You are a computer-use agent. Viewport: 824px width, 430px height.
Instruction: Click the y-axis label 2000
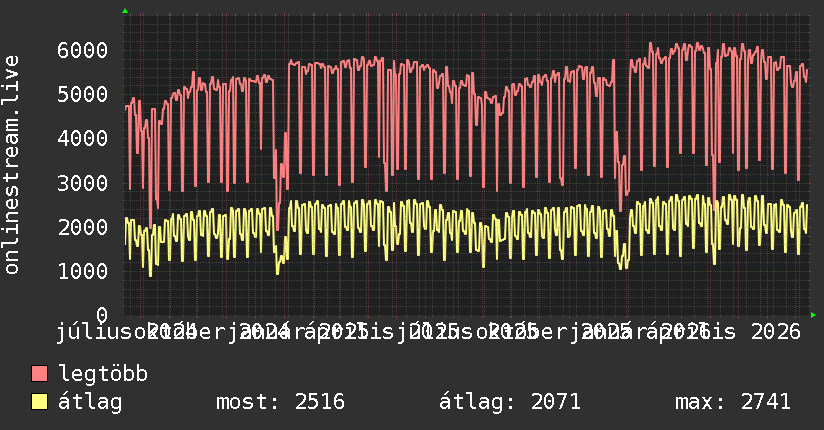tap(83, 227)
